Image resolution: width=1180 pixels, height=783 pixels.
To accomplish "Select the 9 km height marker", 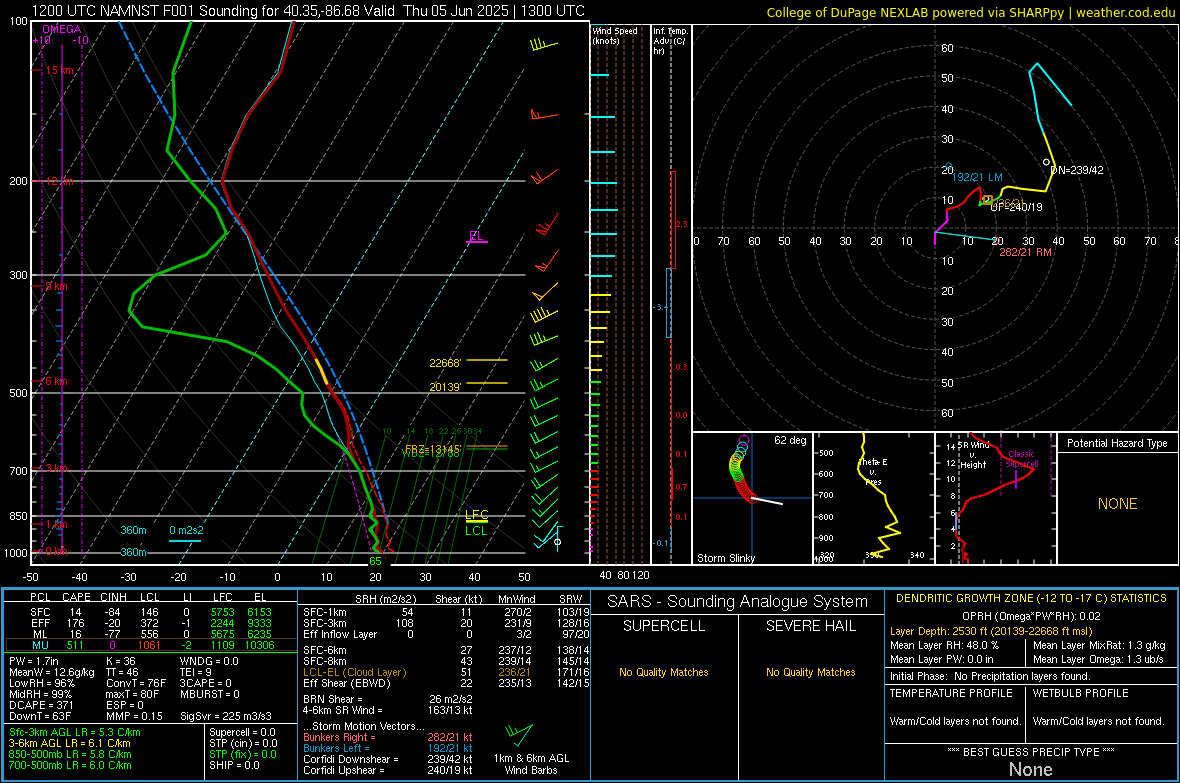I will pos(56,286).
